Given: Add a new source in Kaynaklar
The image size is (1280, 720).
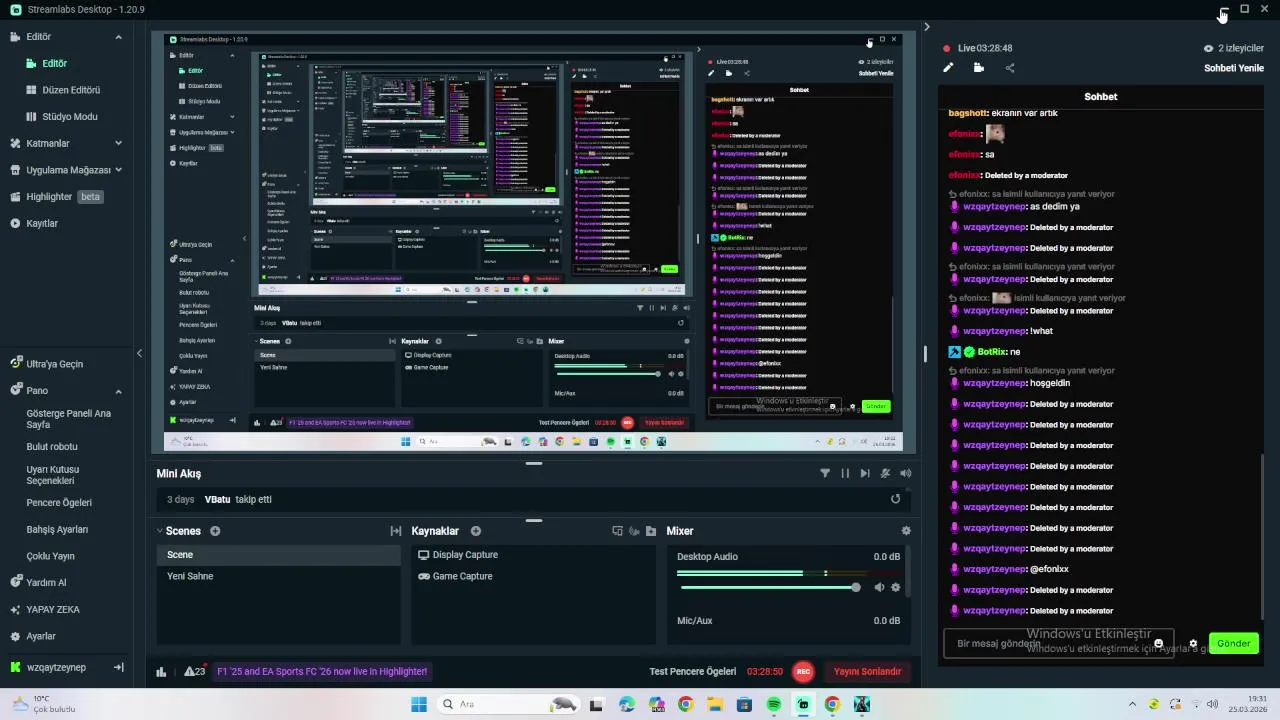Looking at the screenshot, I should point(476,531).
